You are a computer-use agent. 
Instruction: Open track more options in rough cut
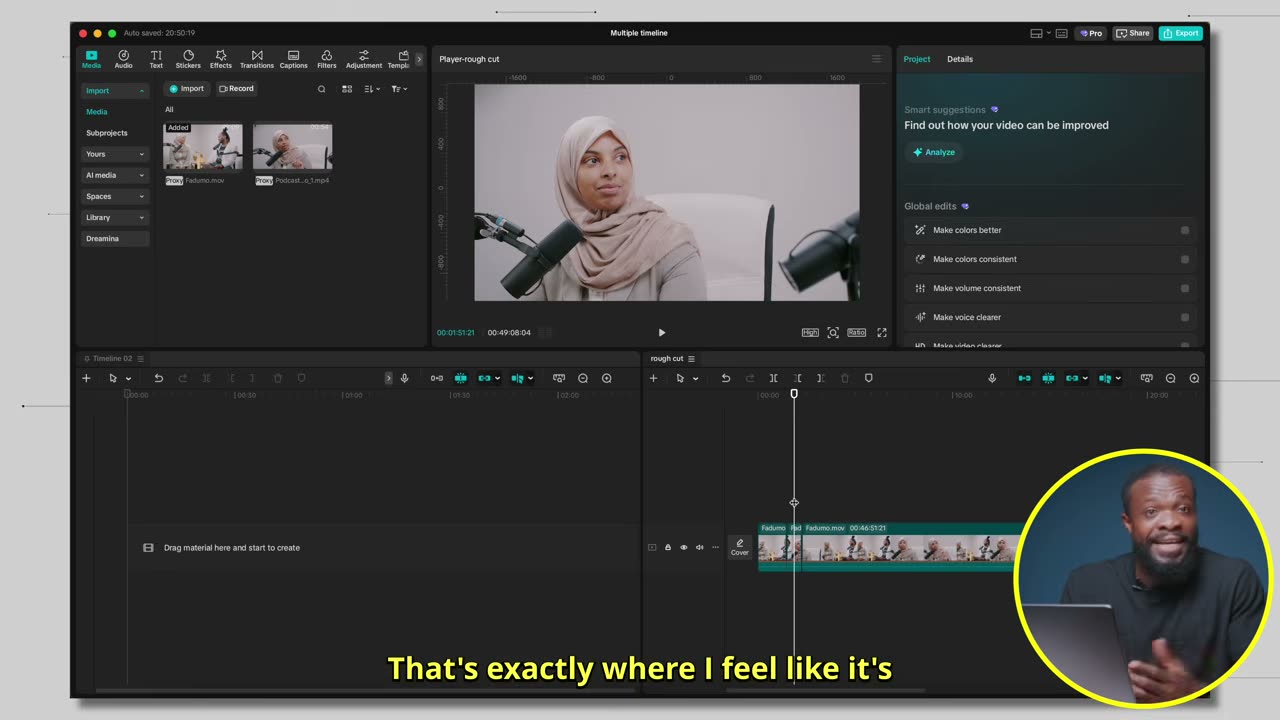[x=715, y=547]
